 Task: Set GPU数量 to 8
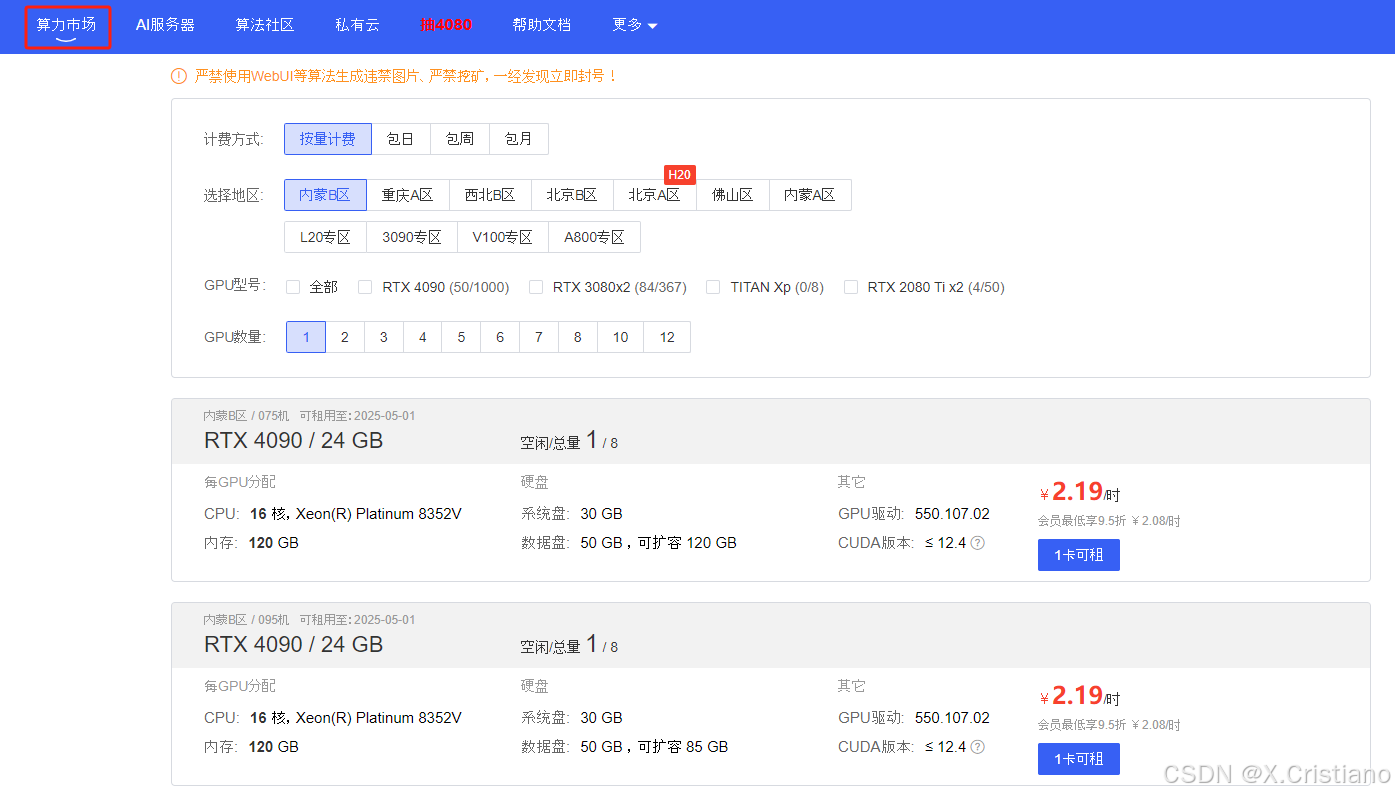tap(578, 337)
